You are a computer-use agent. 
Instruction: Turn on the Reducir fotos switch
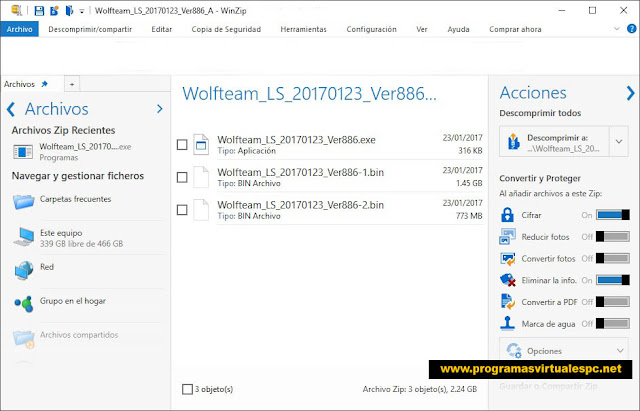coord(613,236)
